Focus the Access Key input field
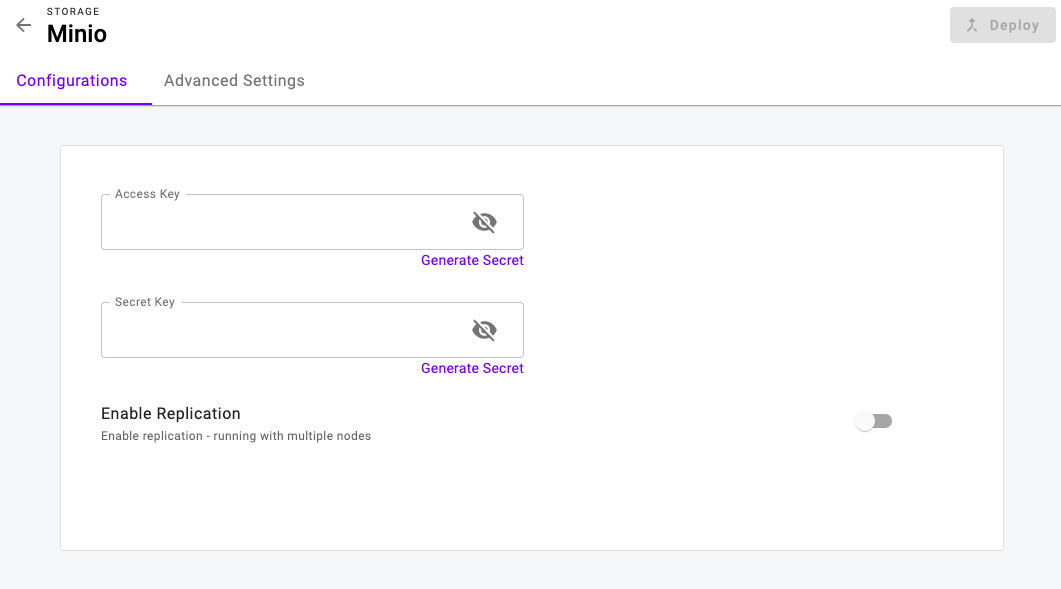The image size is (1061, 589). (284, 222)
